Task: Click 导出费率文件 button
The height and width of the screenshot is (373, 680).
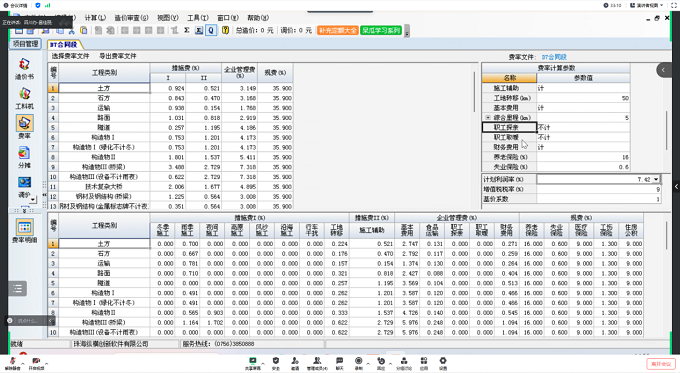Action: pyautogui.click(x=118, y=56)
